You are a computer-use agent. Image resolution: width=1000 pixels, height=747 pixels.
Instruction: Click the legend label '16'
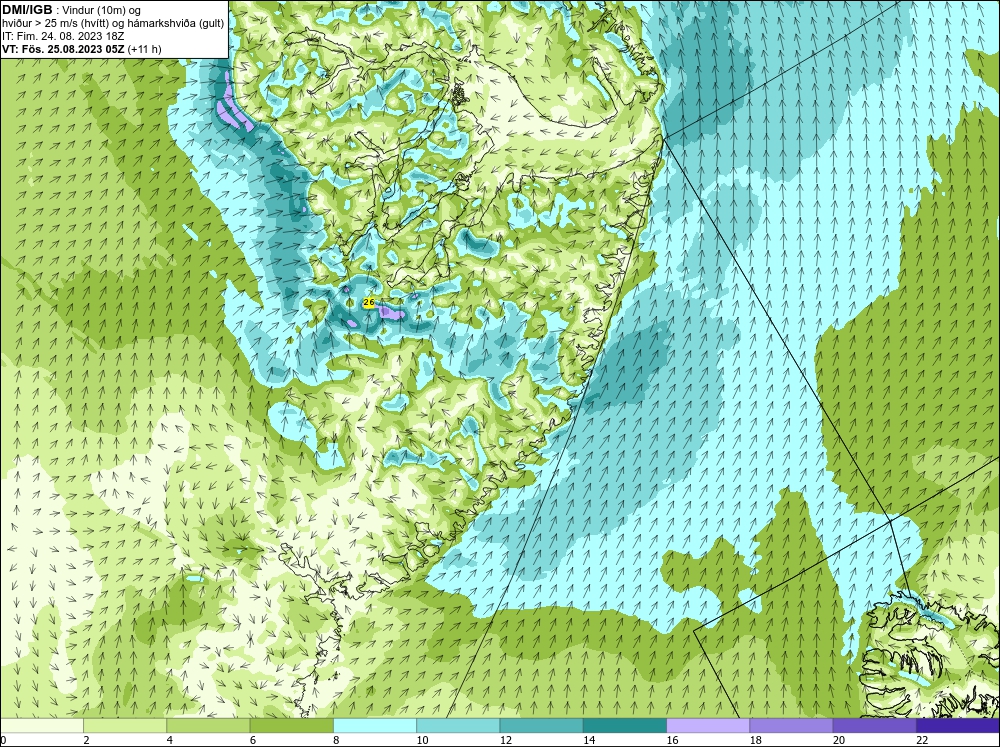click(672, 740)
